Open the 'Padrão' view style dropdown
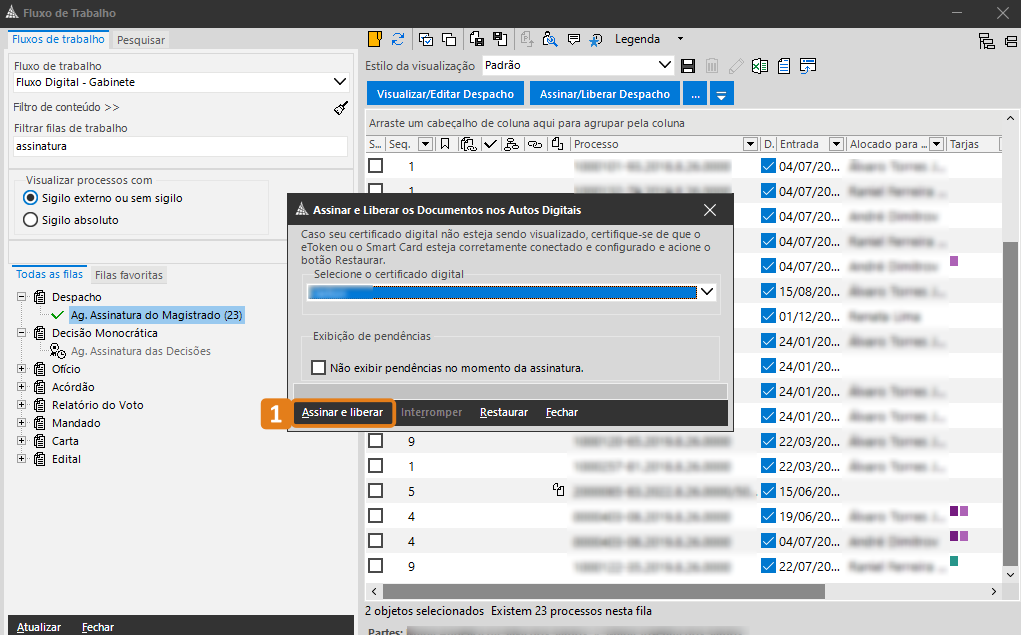The image size is (1021, 635). pyautogui.click(x=664, y=65)
